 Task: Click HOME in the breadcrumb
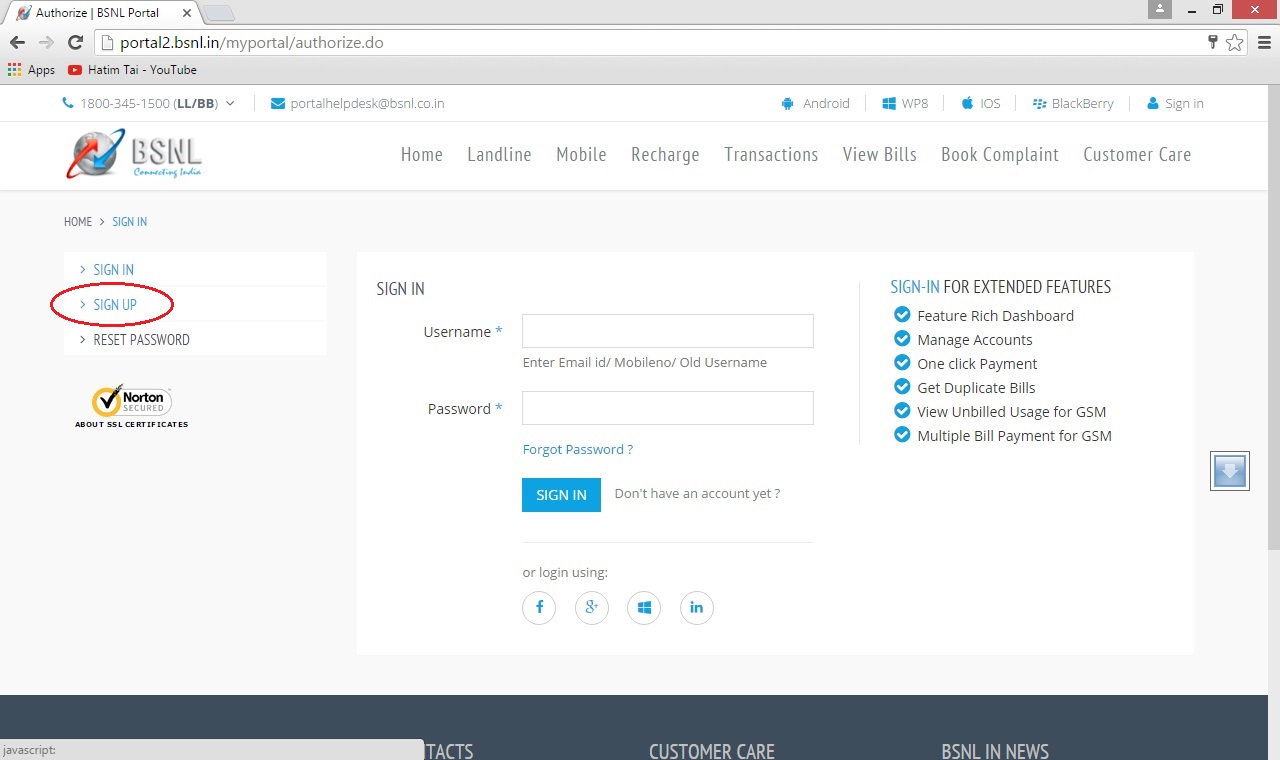tap(78, 222)
